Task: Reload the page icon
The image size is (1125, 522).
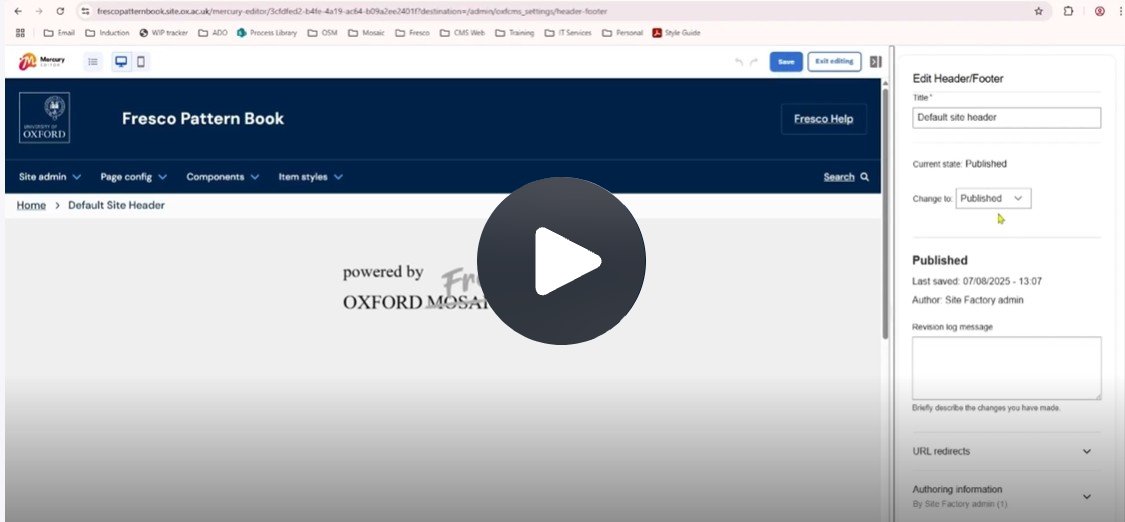Action: click(60, 11)
